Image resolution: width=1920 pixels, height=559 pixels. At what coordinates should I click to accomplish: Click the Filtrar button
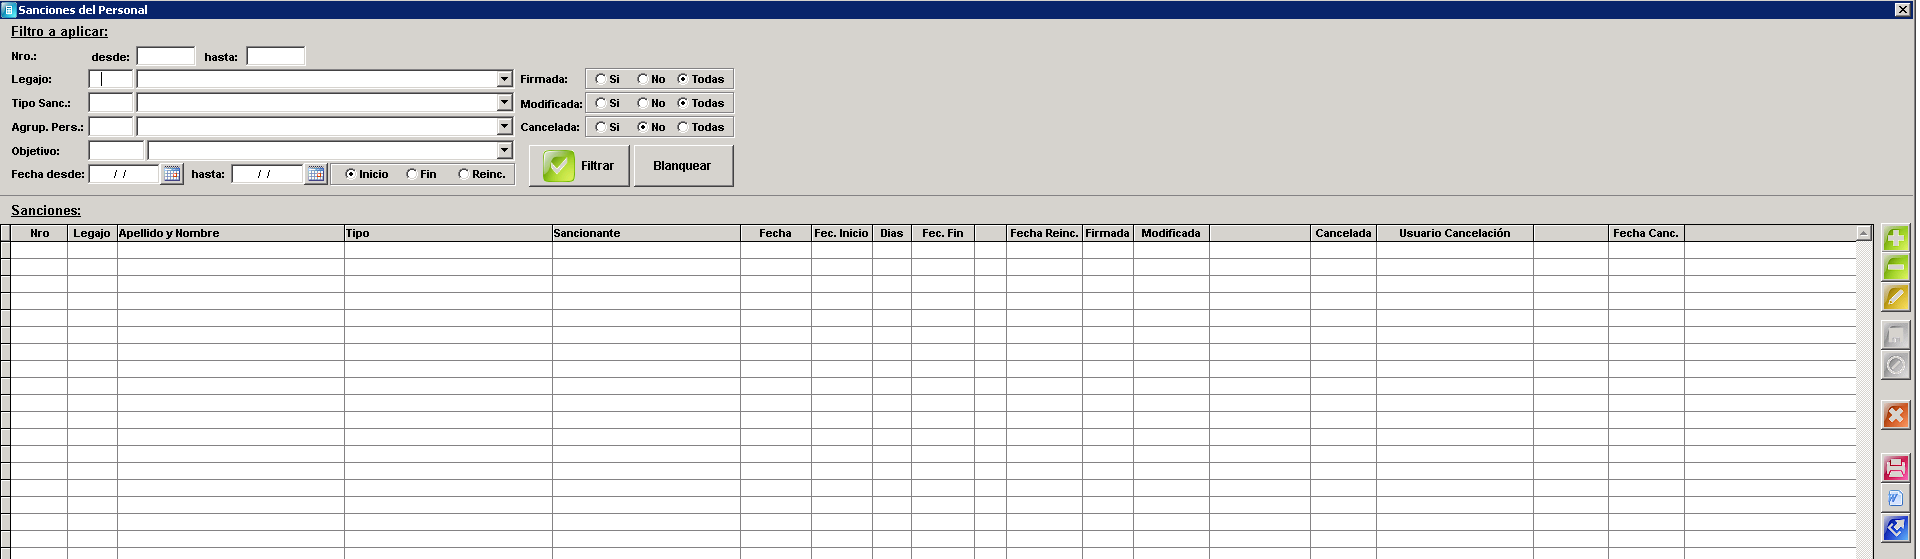(579, 166)
